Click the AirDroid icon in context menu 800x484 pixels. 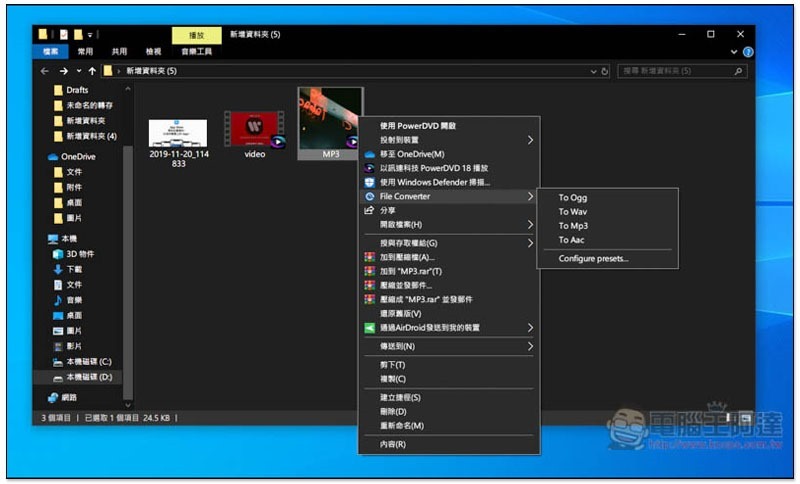click(x=369, y=327)
